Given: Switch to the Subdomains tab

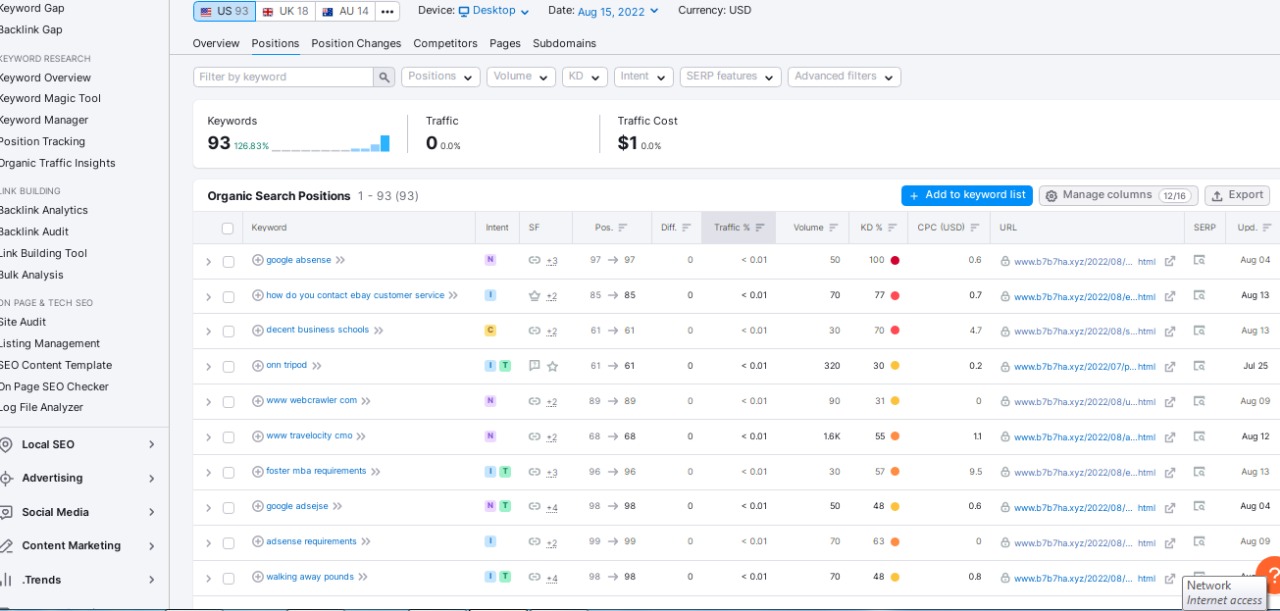Looking at the screenshot, I should [564, 44].
